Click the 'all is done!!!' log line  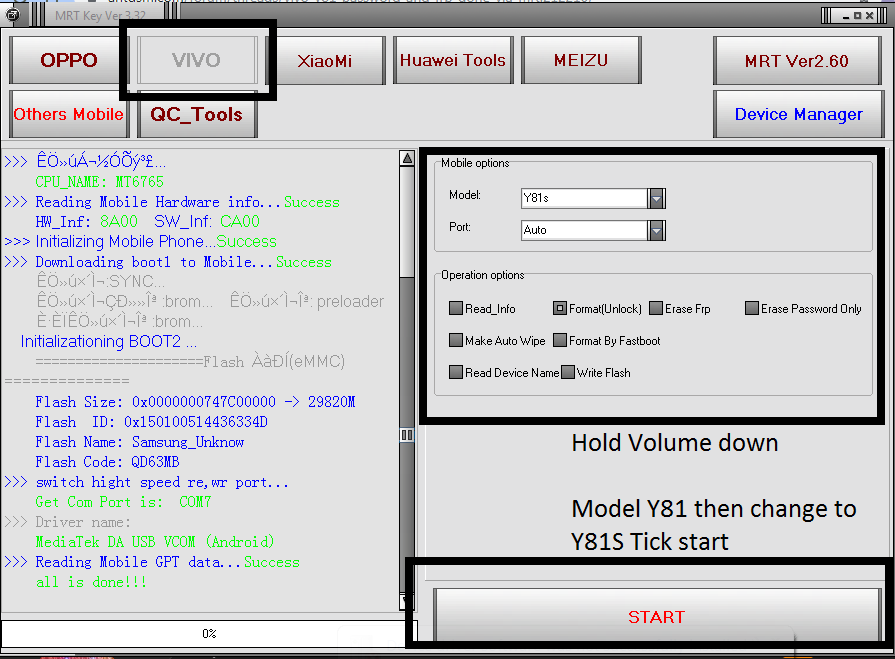(91, 583)
